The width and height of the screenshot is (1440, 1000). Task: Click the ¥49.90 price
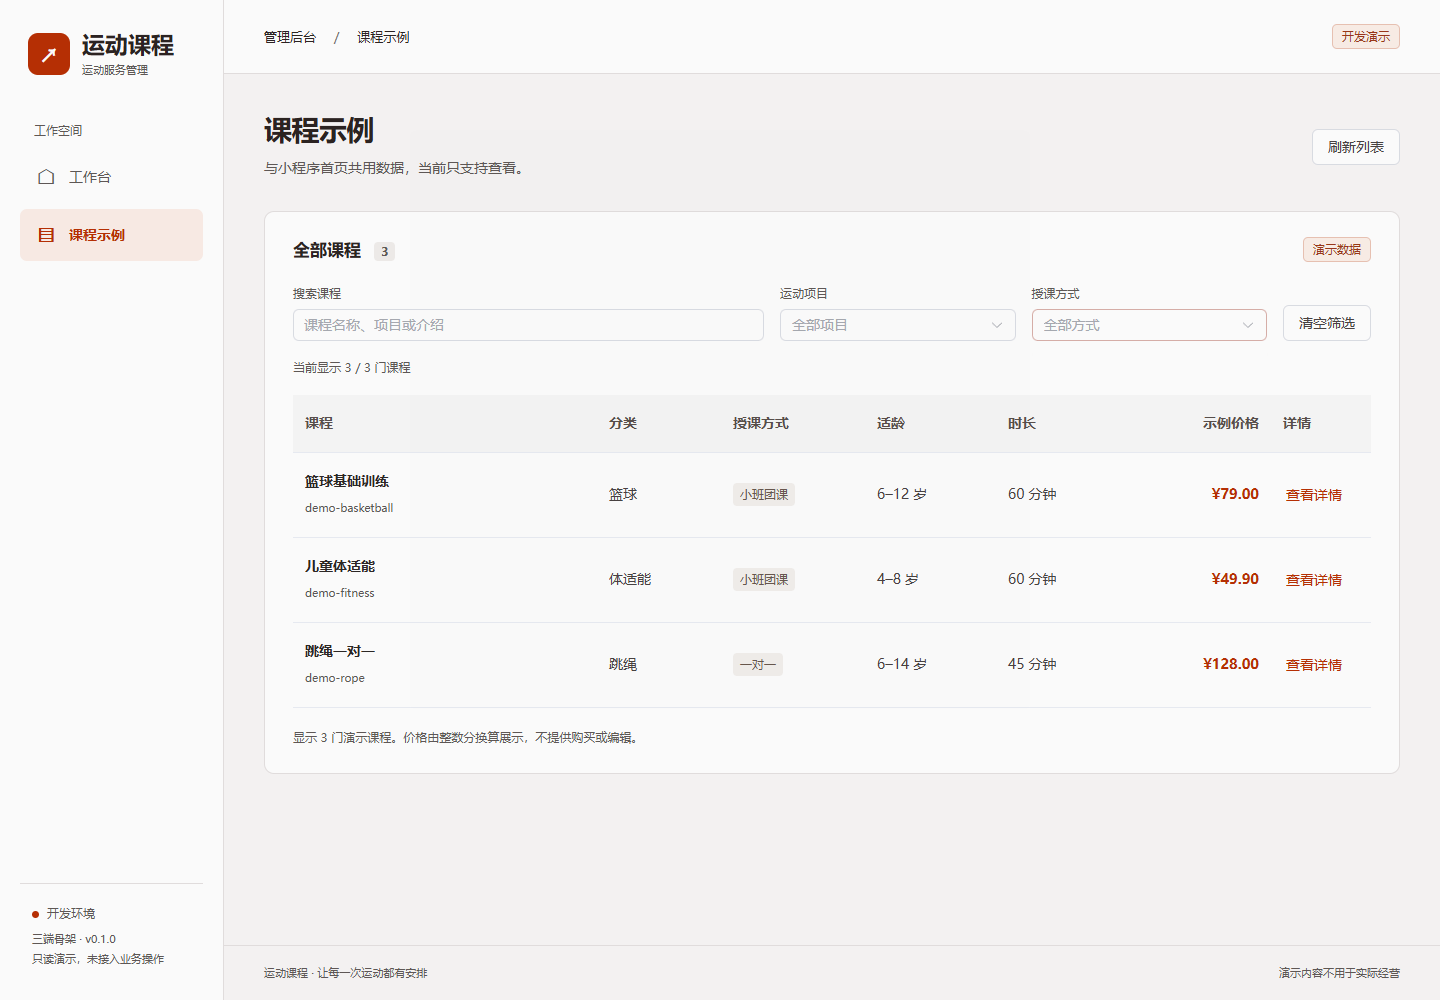1235,579
